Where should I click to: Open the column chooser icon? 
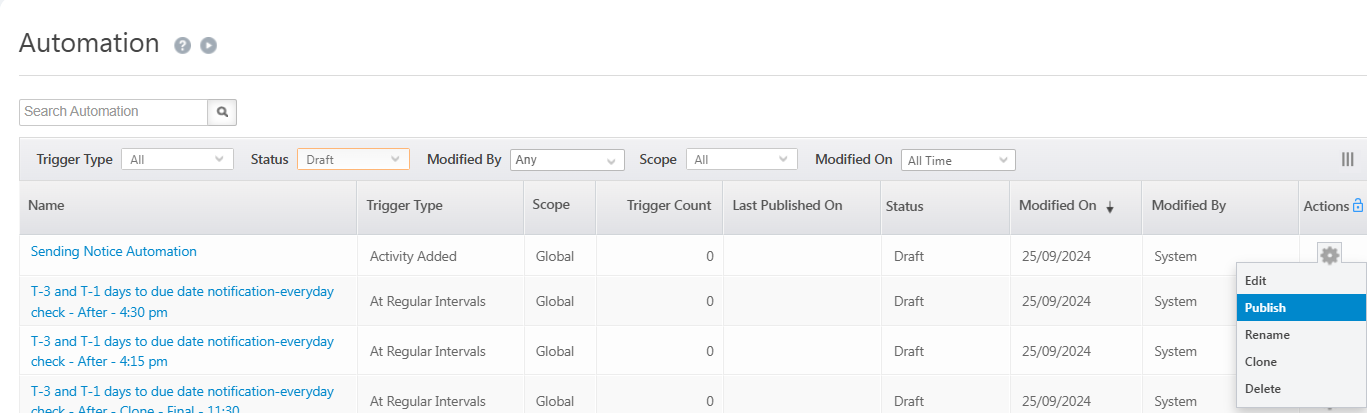point(1347,159)
